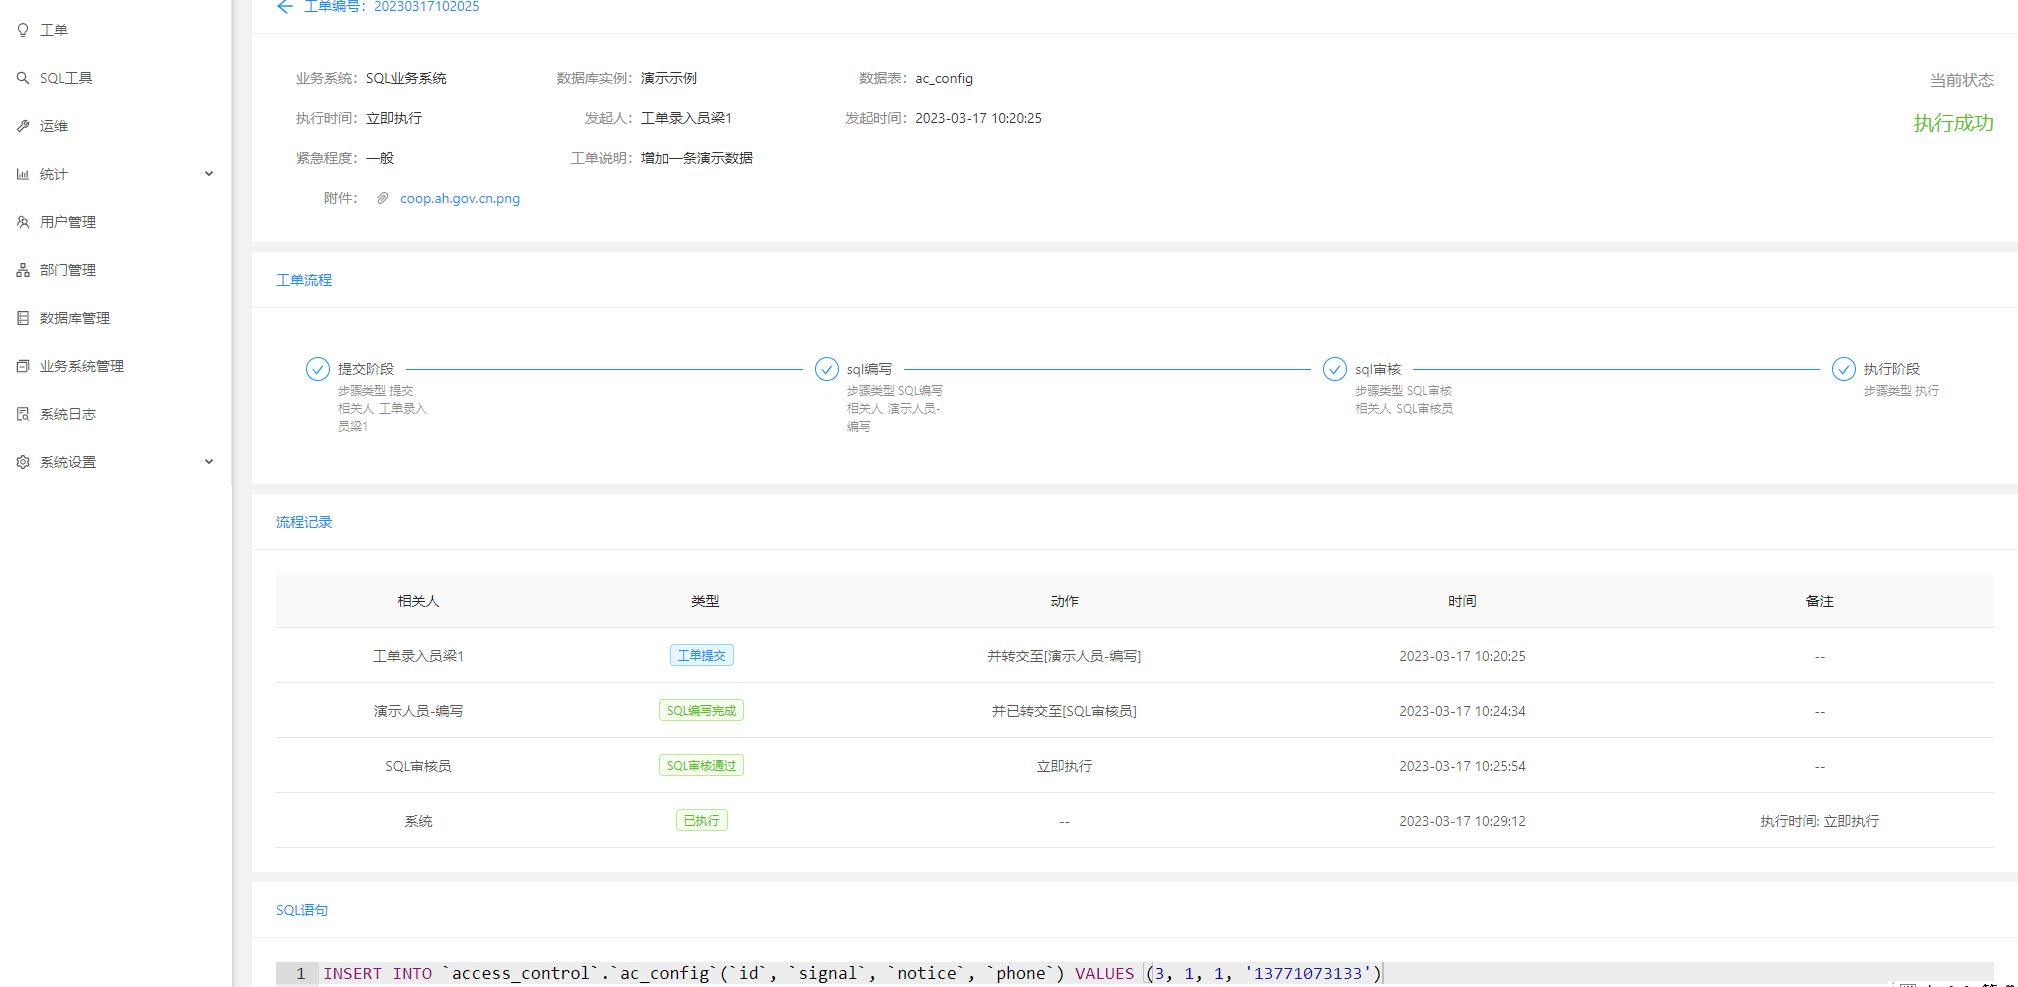Click the 执行阶段 step check icon

pyautogui.click(x=1843, y=369)
